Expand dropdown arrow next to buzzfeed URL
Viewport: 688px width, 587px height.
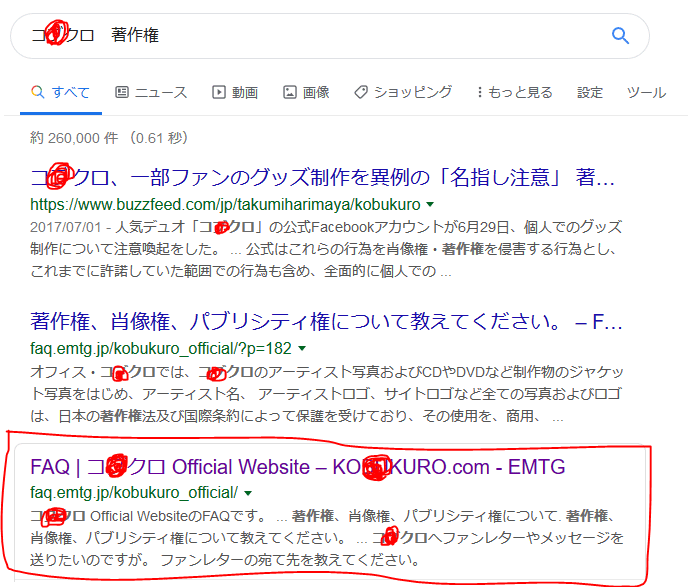(x=430, y=204)
